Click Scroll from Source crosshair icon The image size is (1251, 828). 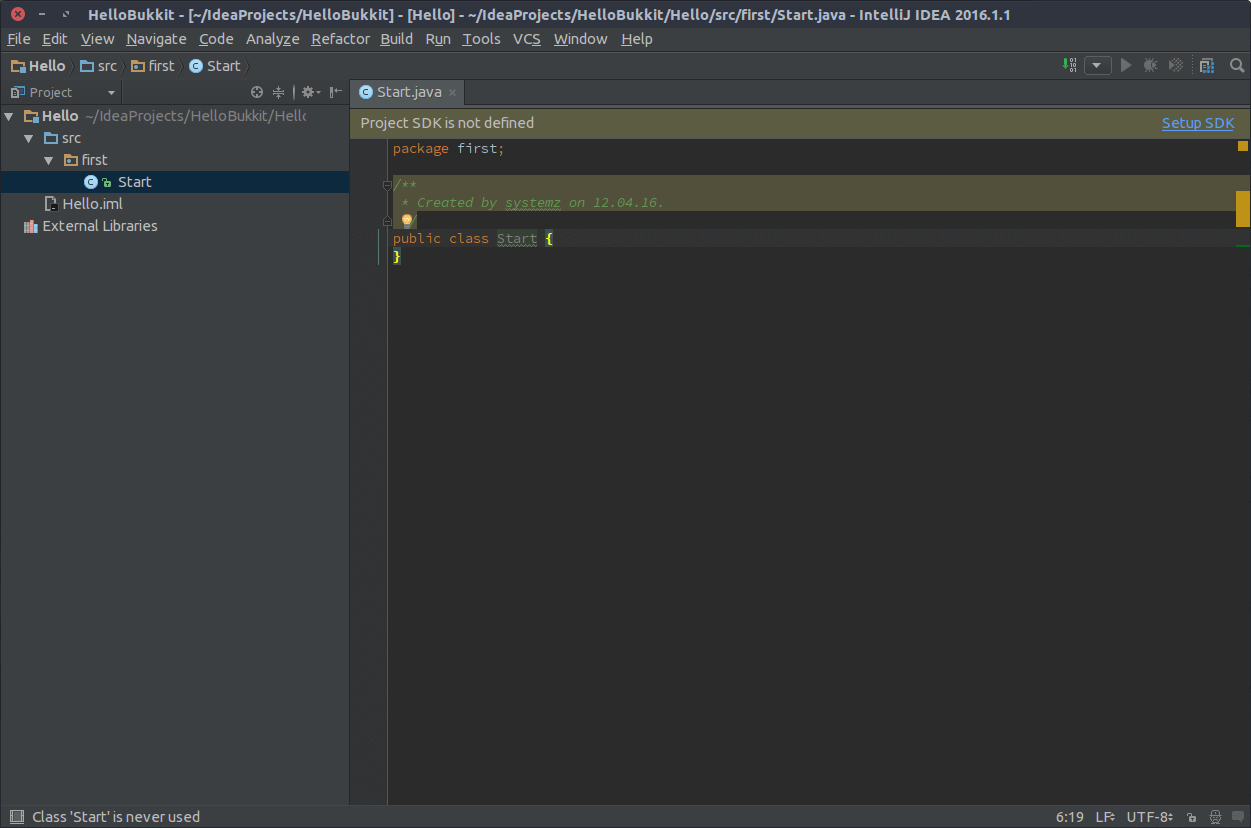257,92
